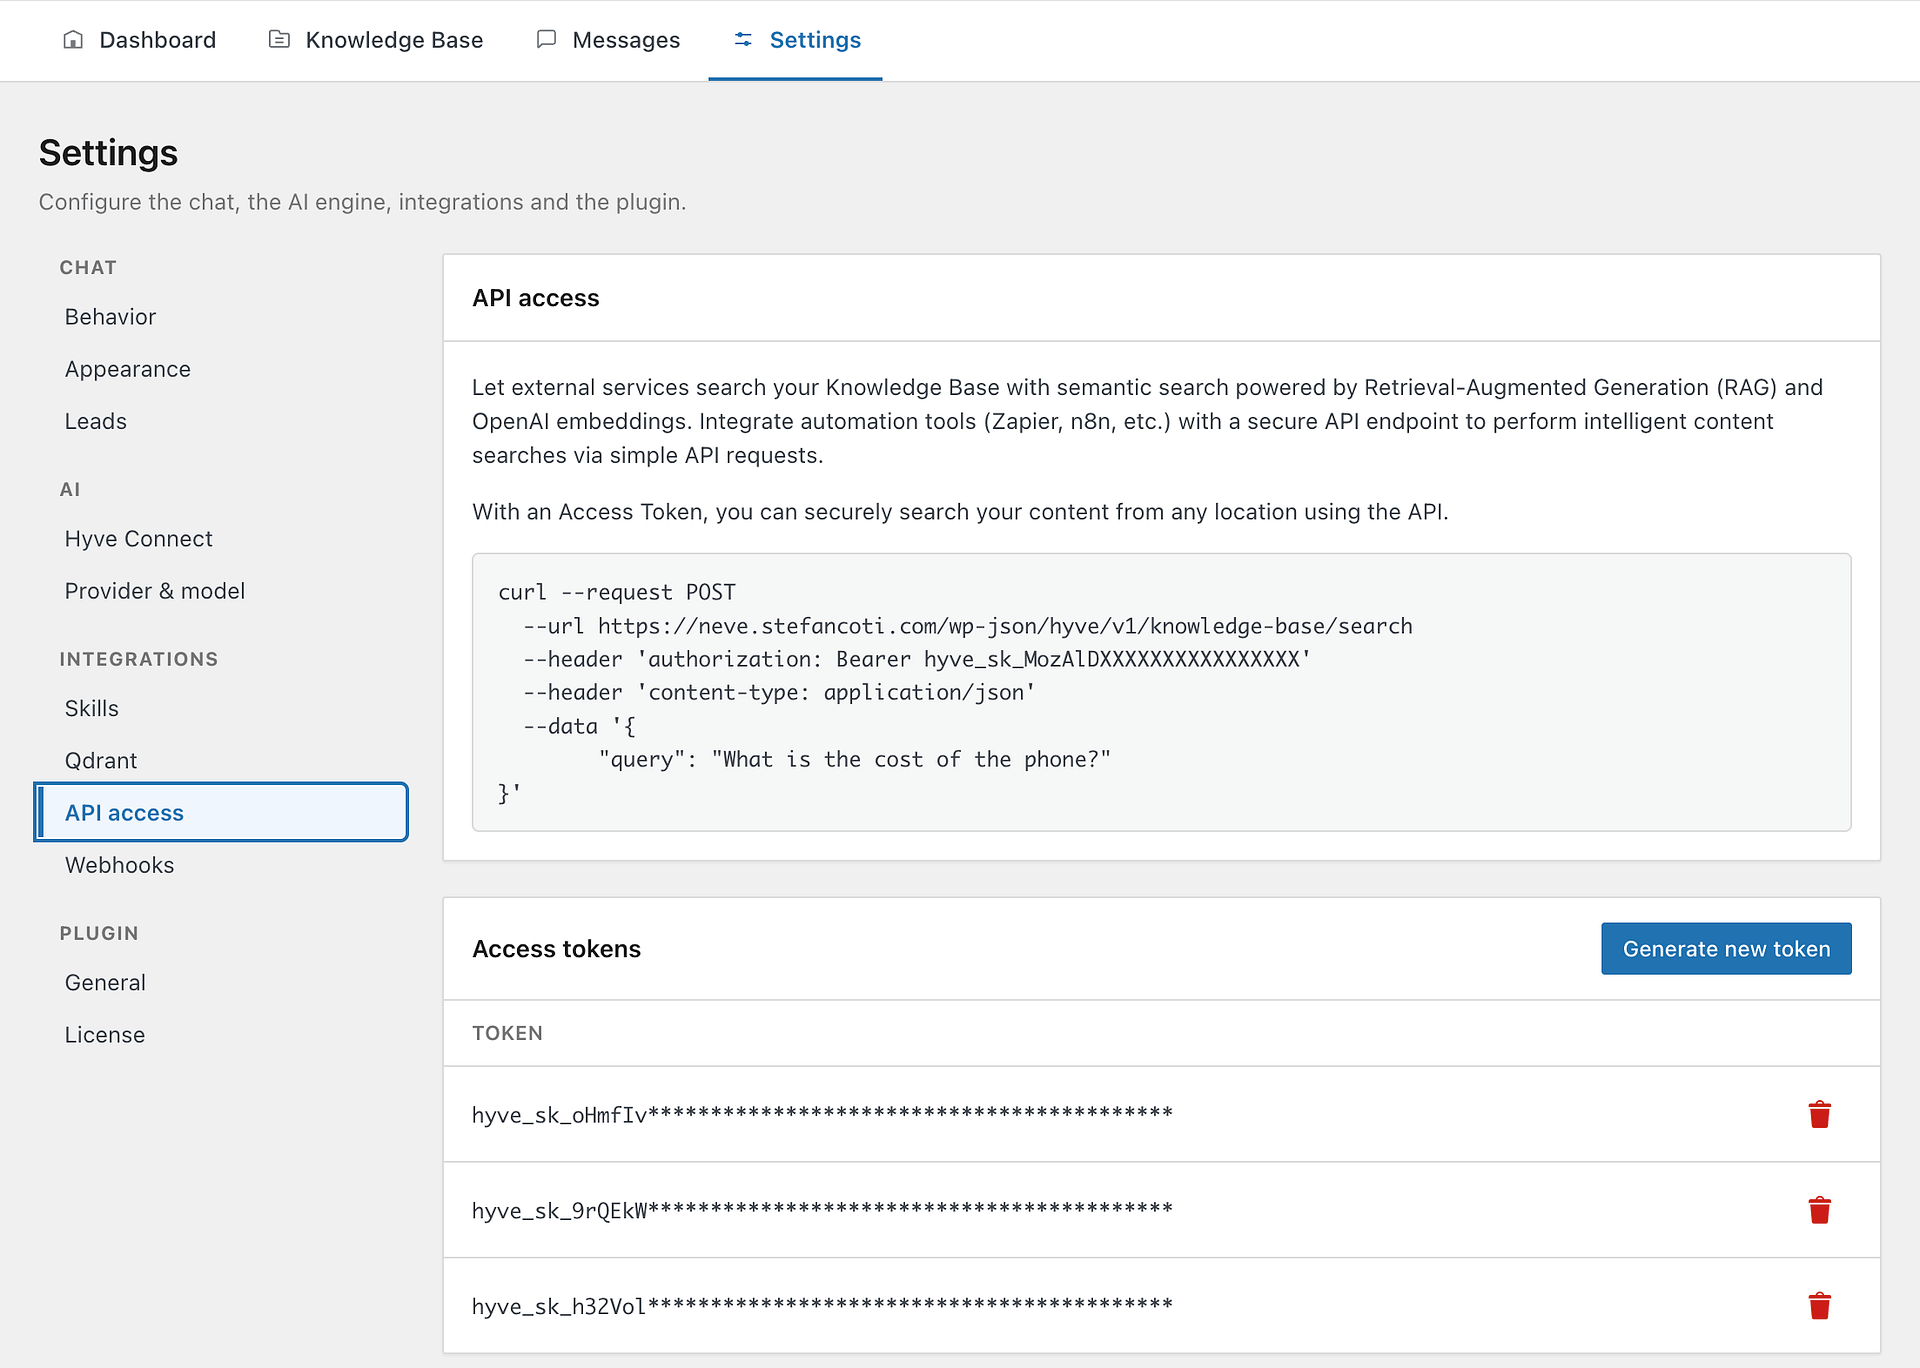Go to the Messages tab
The height and width of the screenshot is (1368, 1920).
pos(608,40)
